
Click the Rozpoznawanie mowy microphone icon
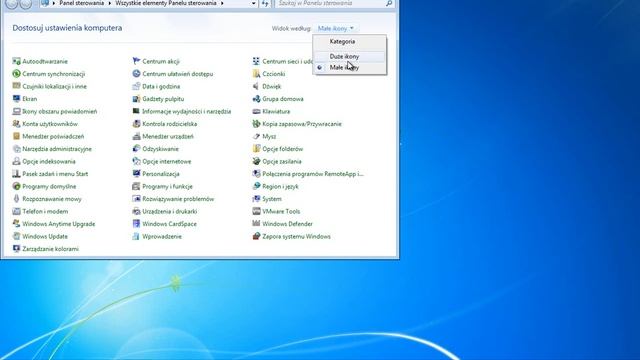click(x=16, y=199)
